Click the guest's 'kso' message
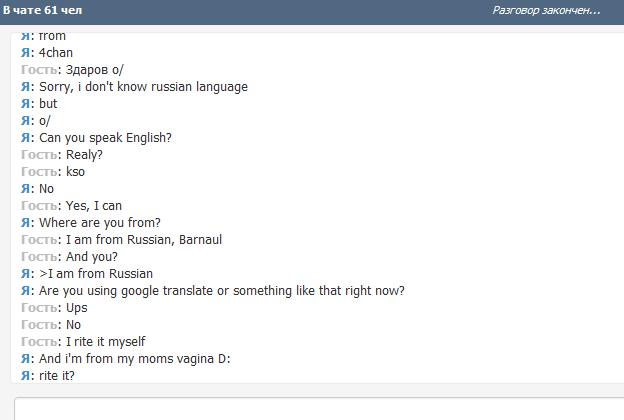Screen dimensions: 624x420 coord(75,171)
